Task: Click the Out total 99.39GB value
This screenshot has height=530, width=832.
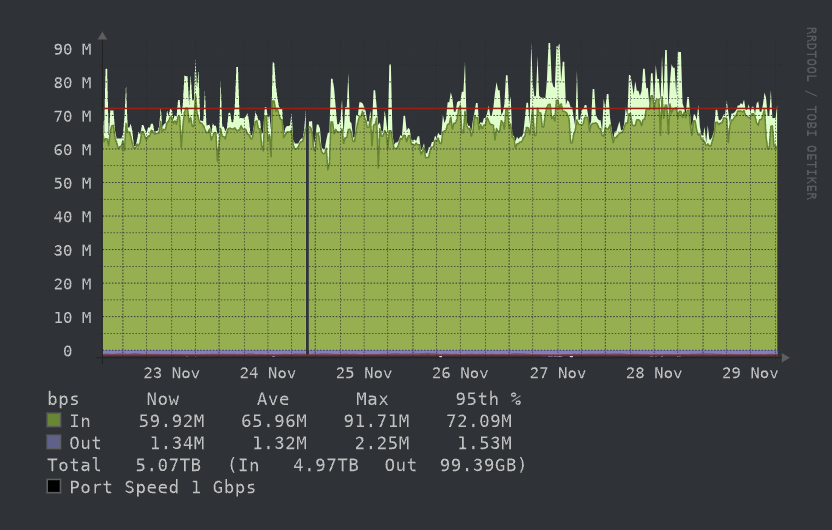Action: 479,465
